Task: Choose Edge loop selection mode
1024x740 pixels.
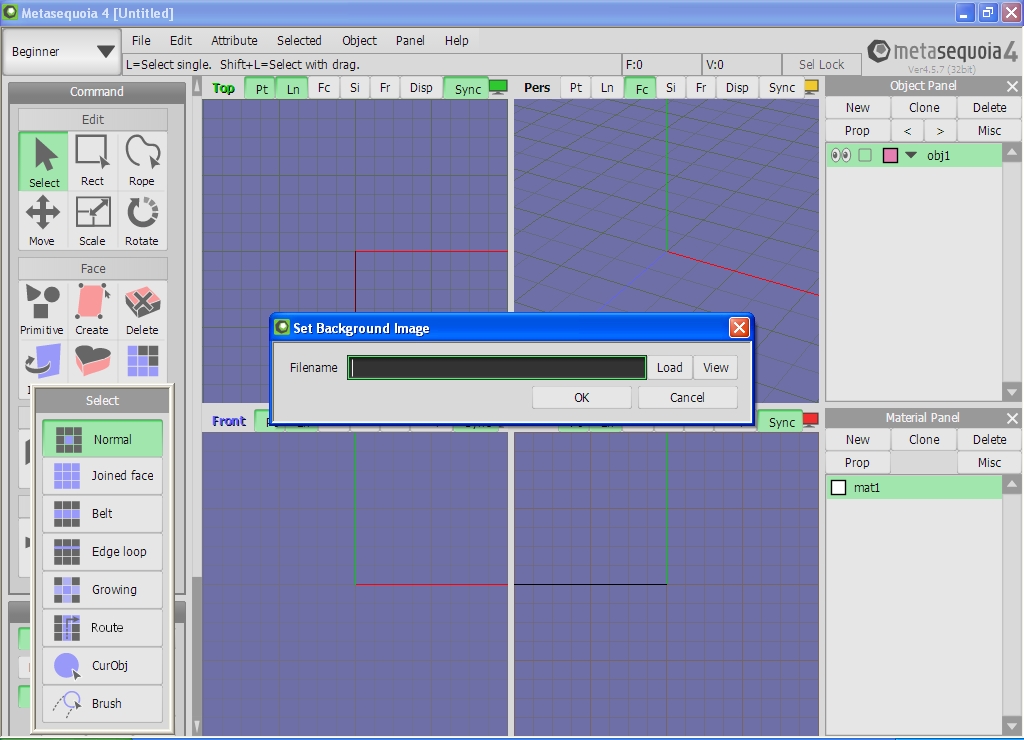Action: click(x=102, y=552)
